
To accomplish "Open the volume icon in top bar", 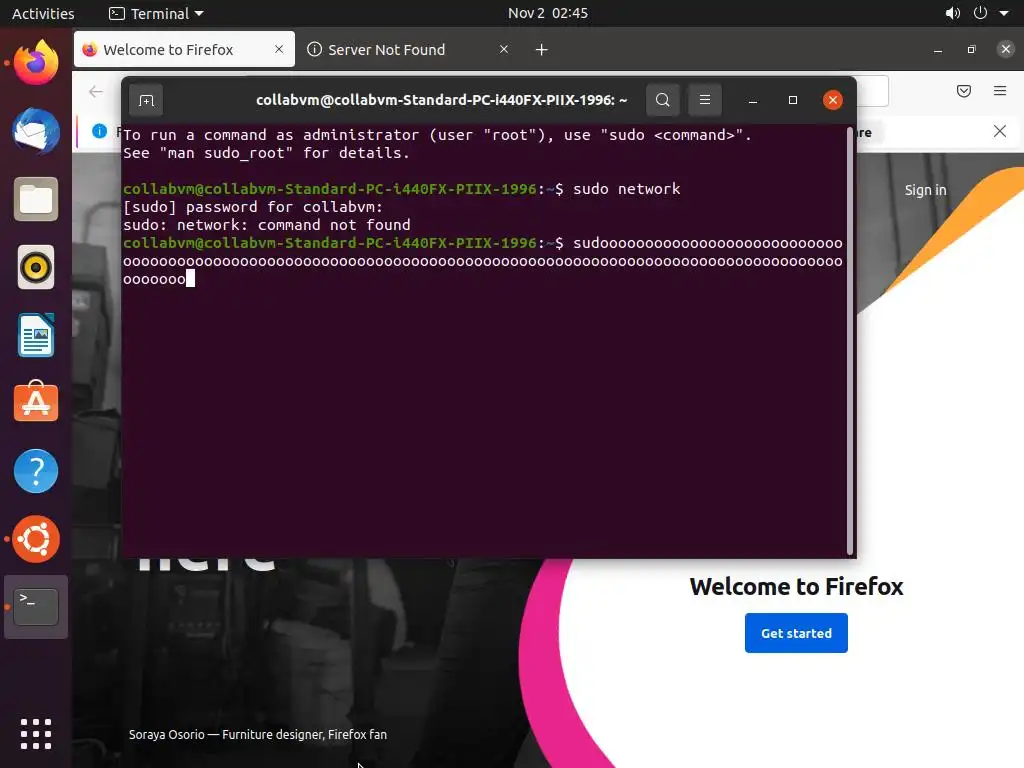I will (953, 13).
